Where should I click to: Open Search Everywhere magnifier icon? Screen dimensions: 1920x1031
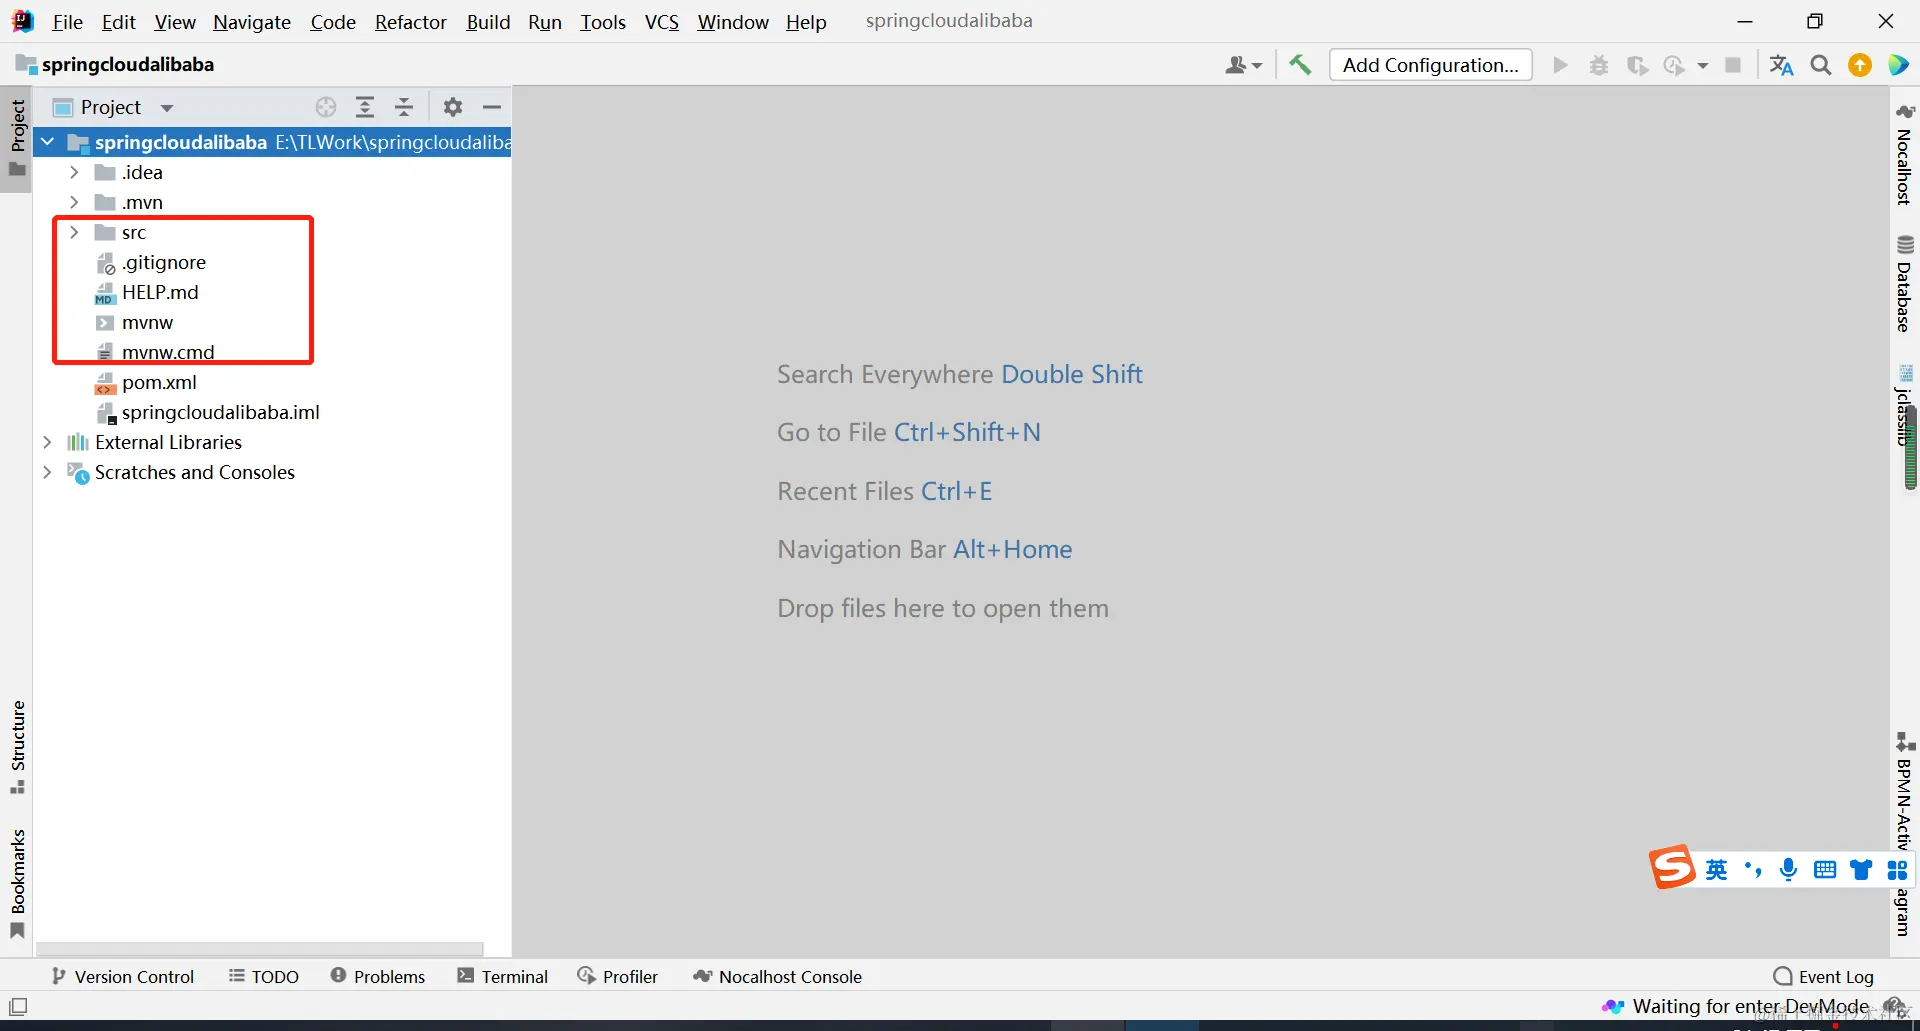click(1821, 65)
